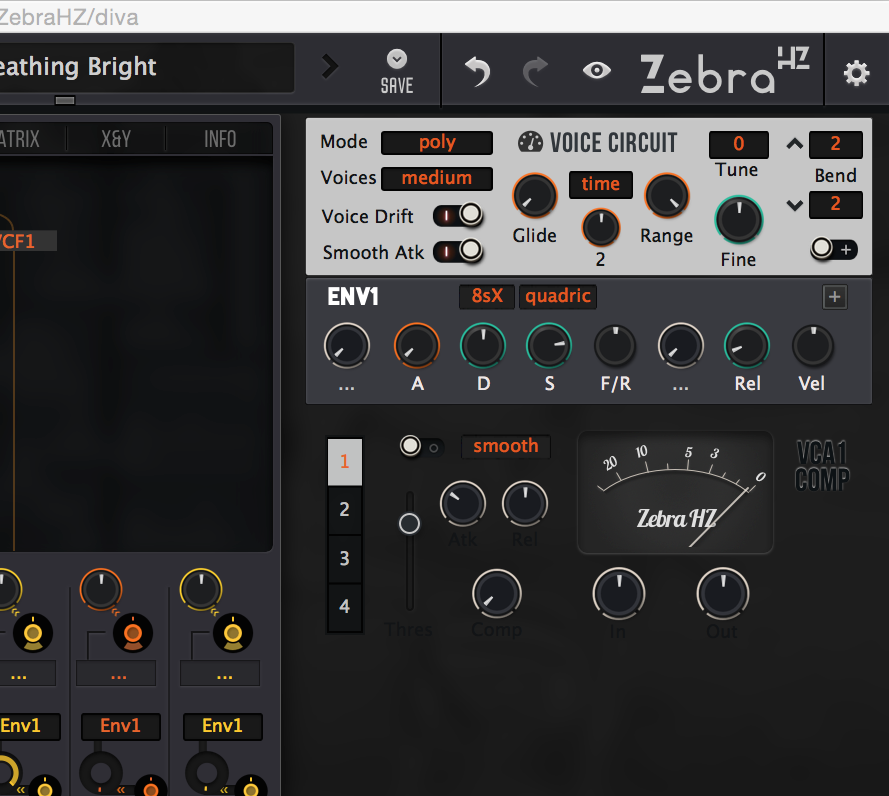Click the compressor Atk knob
The height and width of the screenshot is (796, 889).
click(x=463, y=504)
